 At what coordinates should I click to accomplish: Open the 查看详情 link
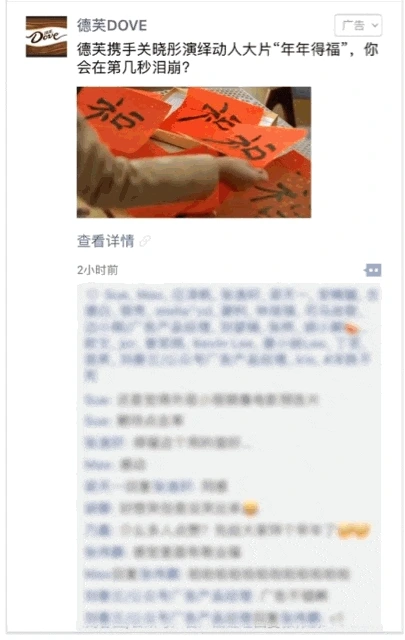105,241
